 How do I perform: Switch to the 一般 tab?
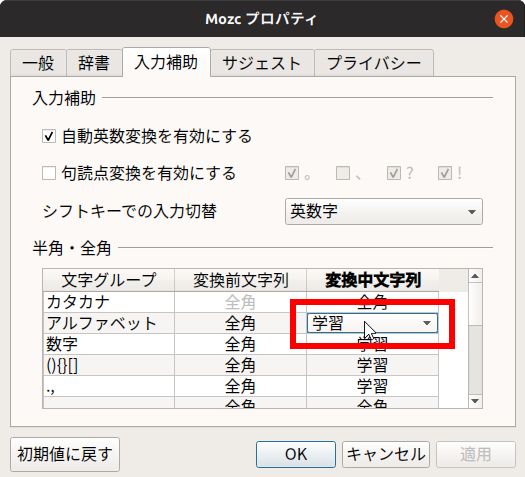pos(38,63)
